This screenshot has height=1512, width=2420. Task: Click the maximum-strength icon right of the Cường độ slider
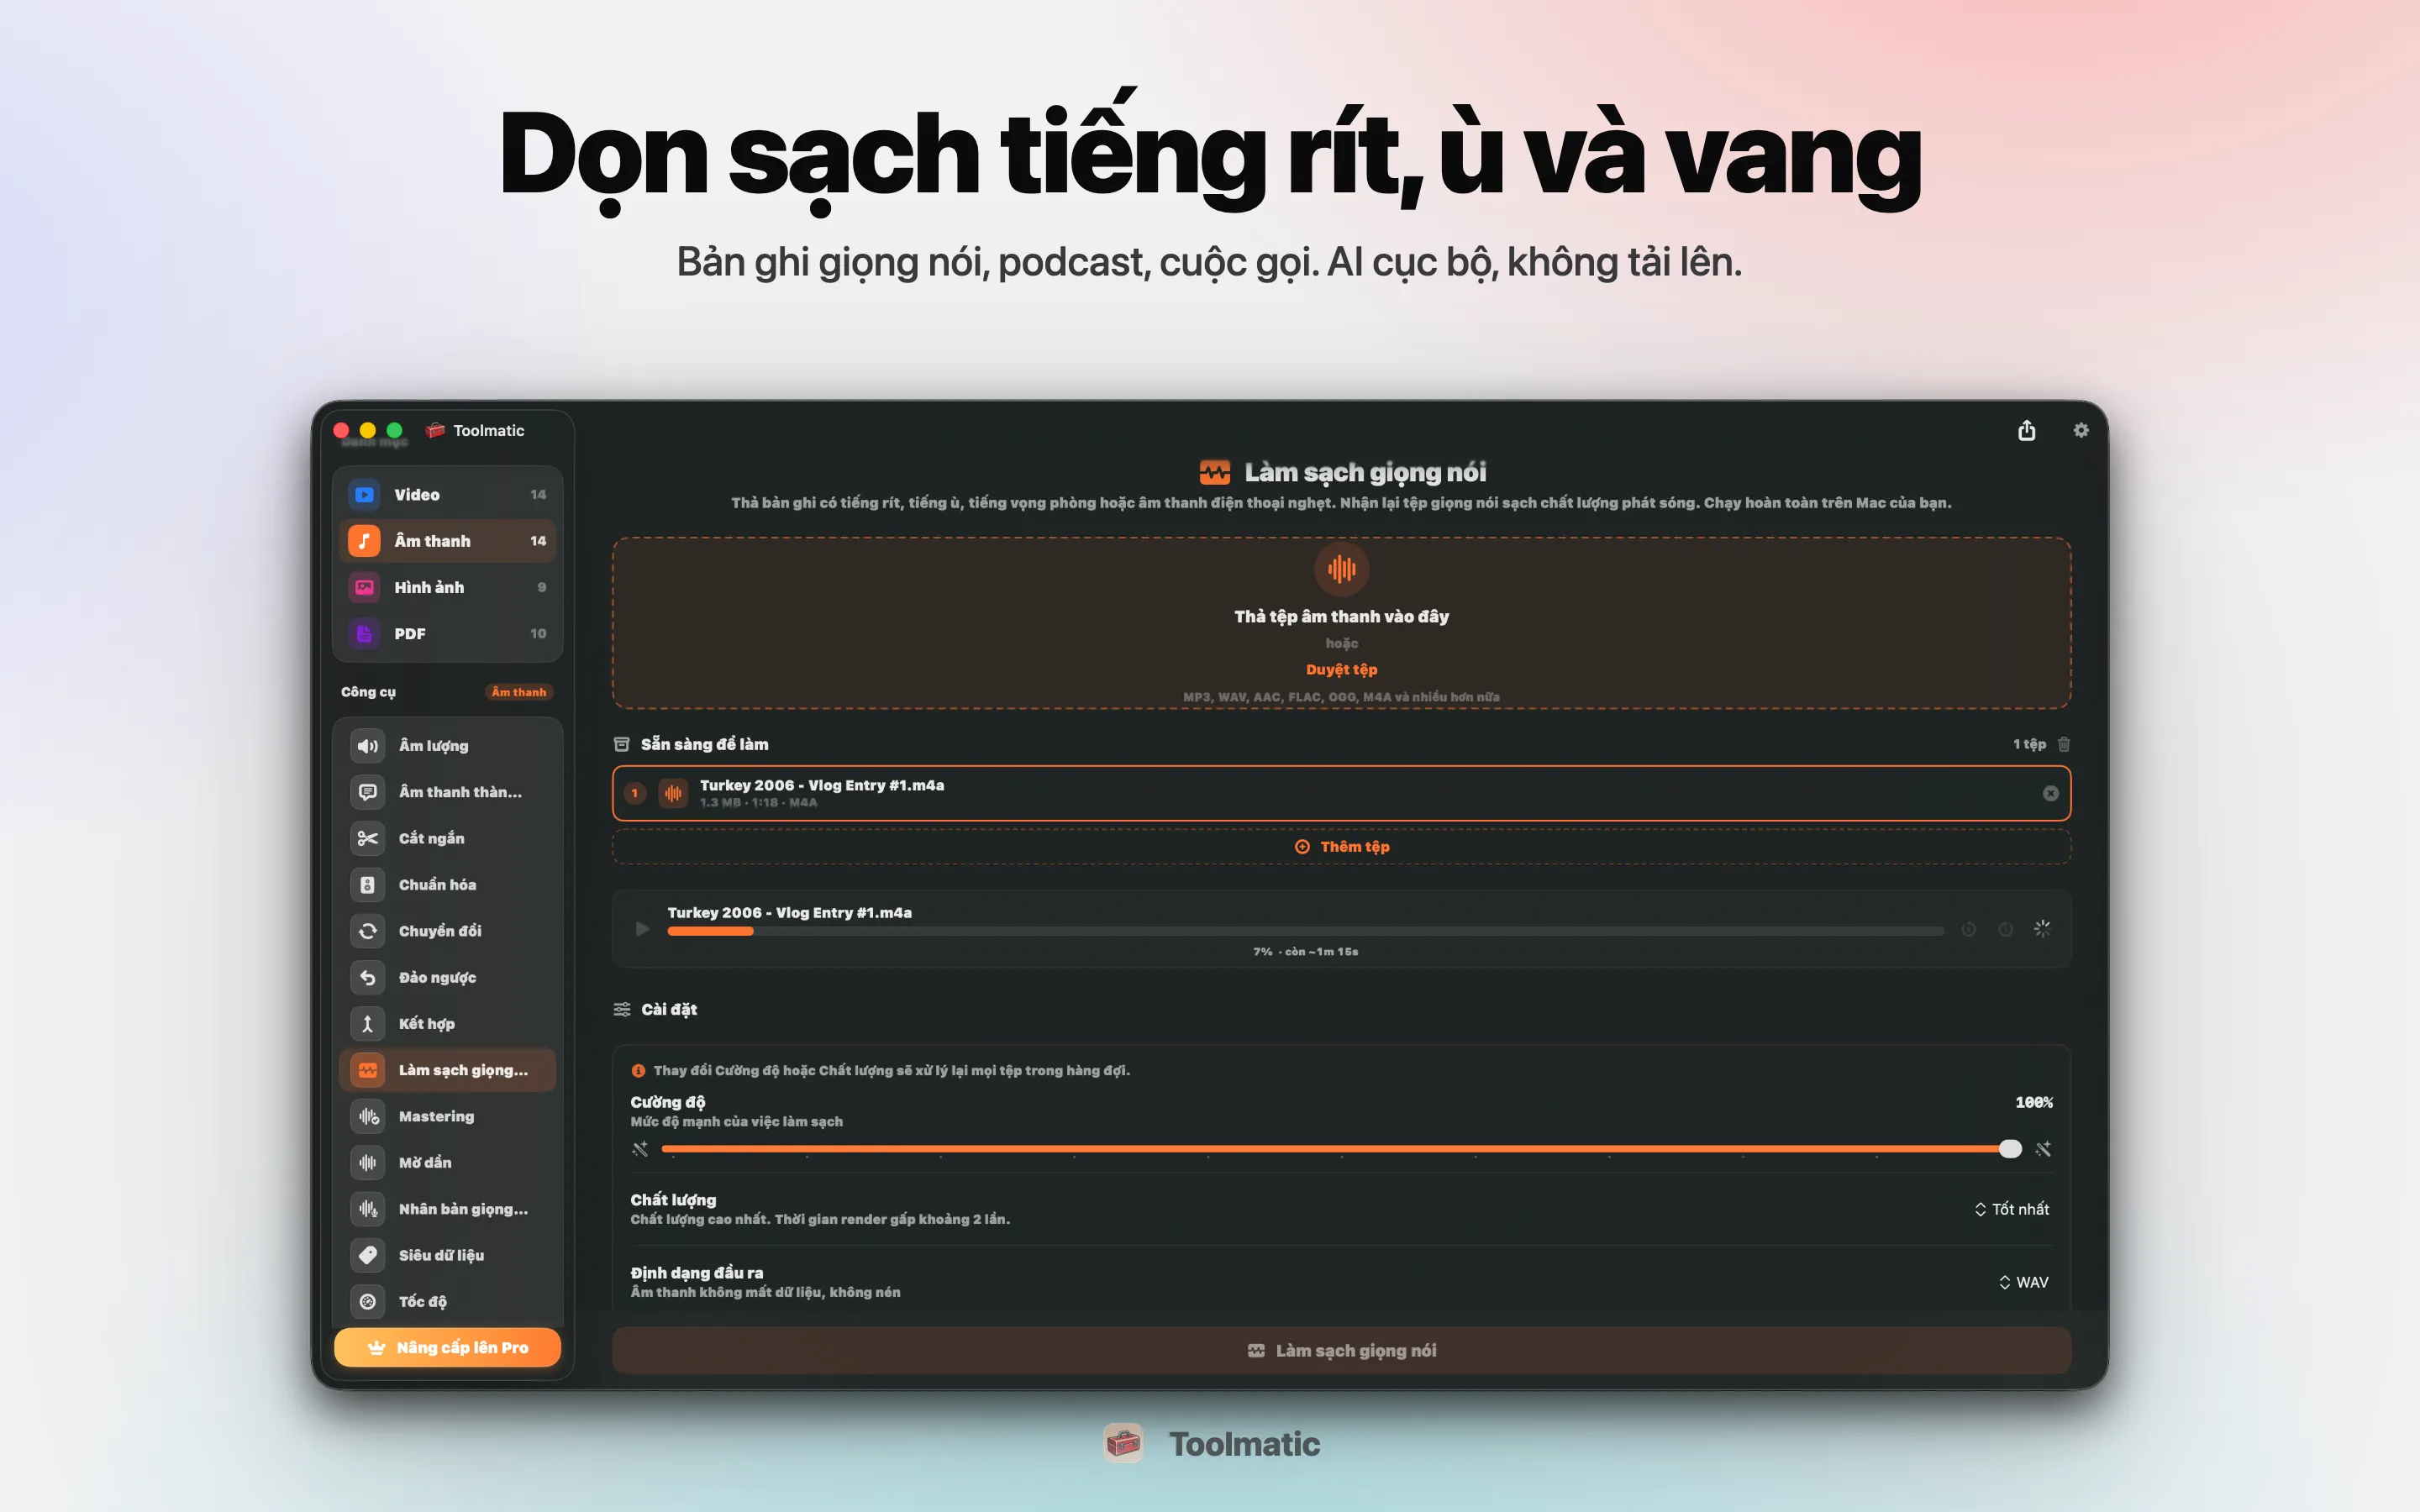[2043, 1149]
